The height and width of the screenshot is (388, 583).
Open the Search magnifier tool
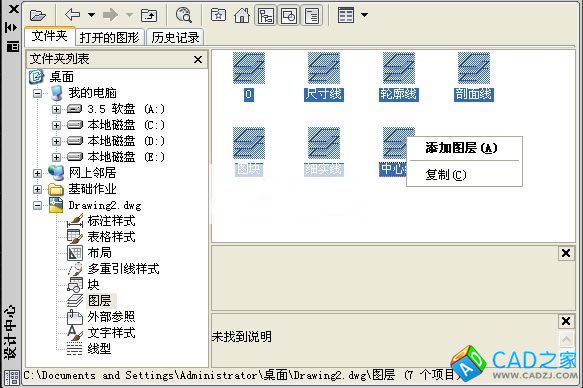coord(184,15)
